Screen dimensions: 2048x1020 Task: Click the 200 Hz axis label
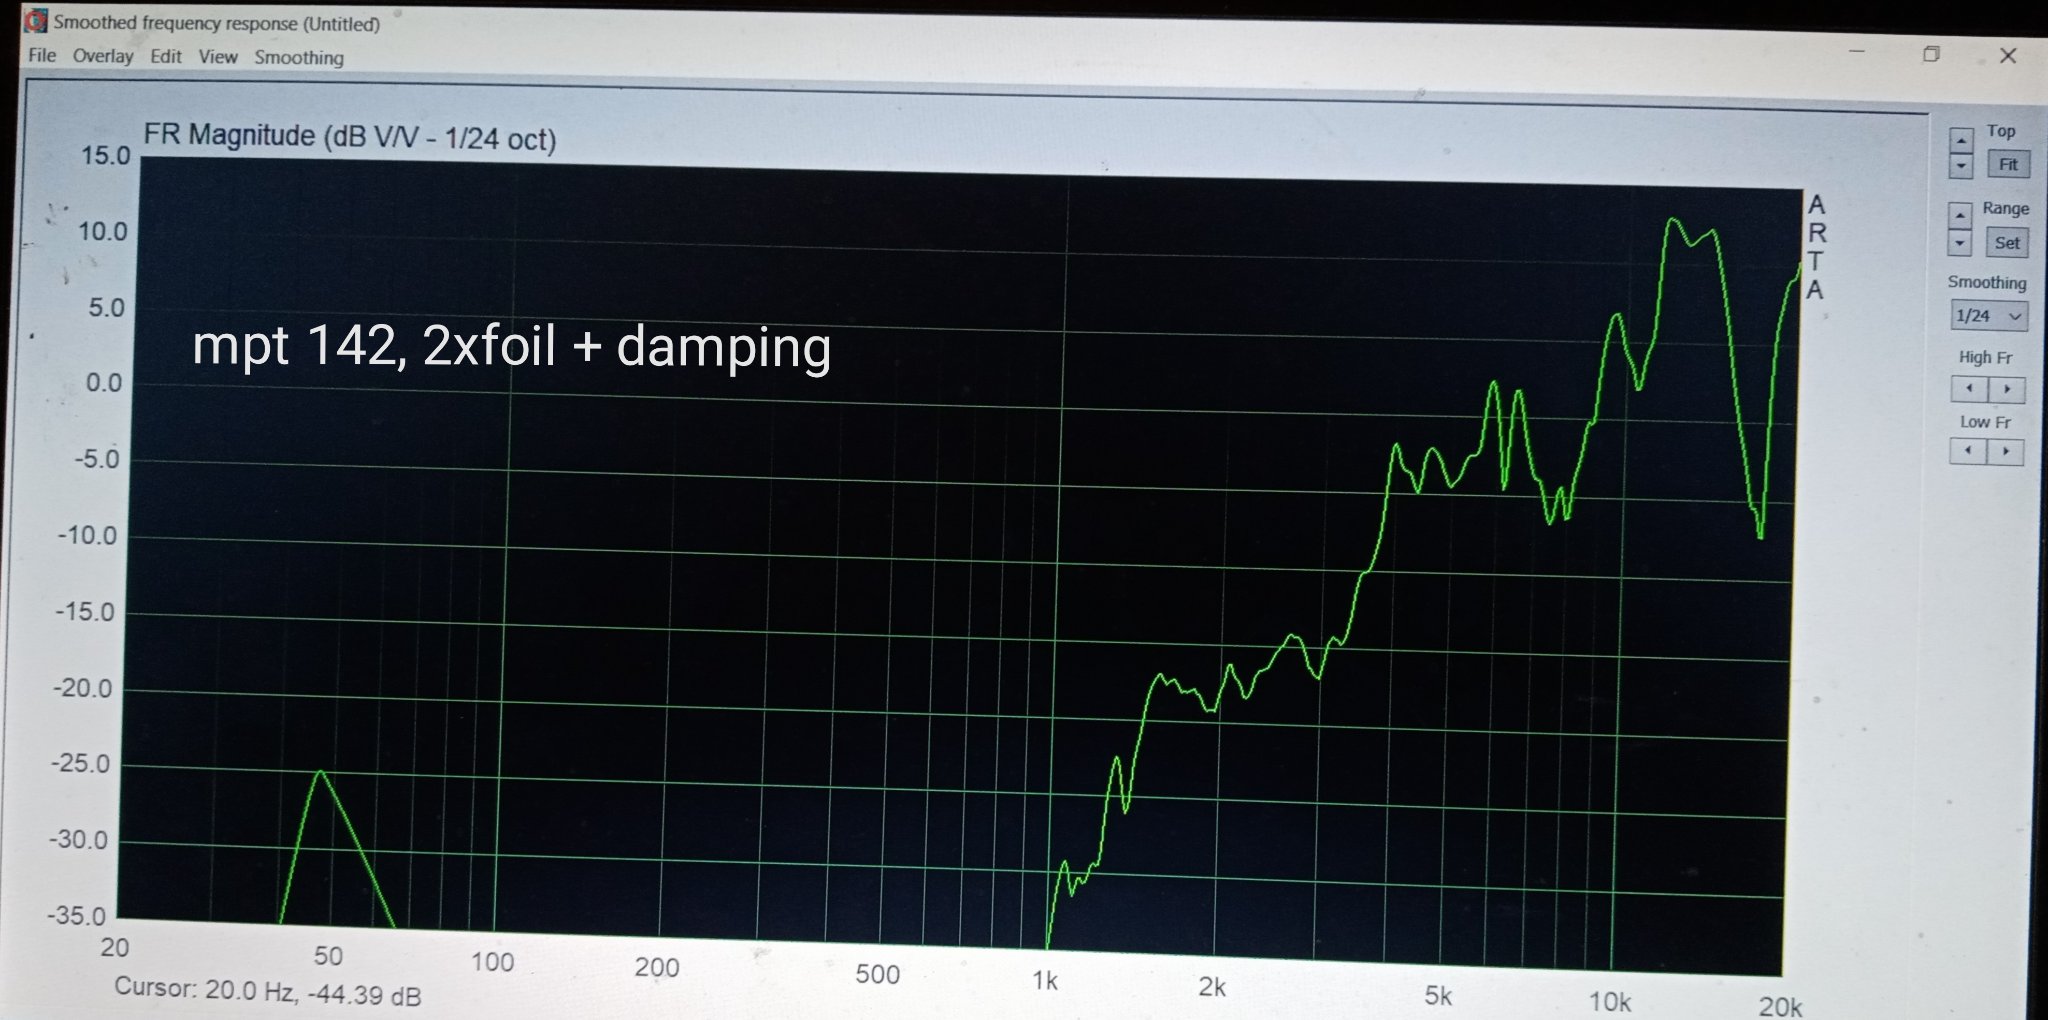[x=656, y=968]
